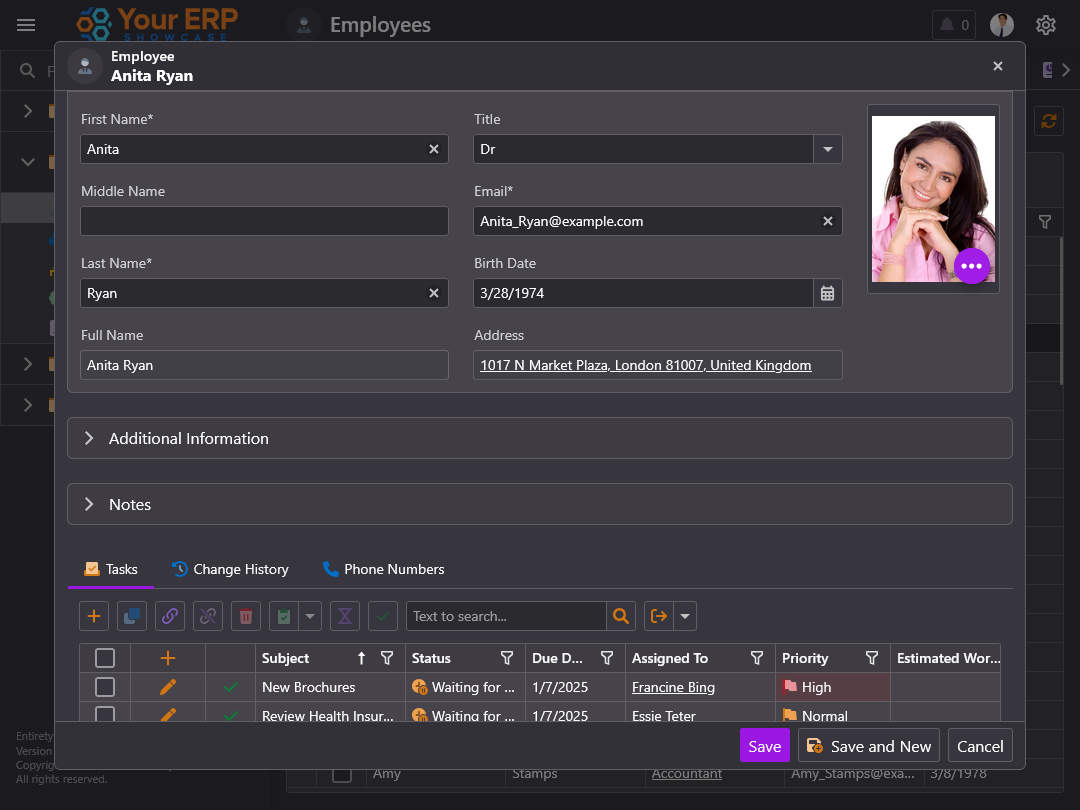Click the new task plus icon in toolbar
Screen dimensions: 1080x810
(x=94, y=616)
